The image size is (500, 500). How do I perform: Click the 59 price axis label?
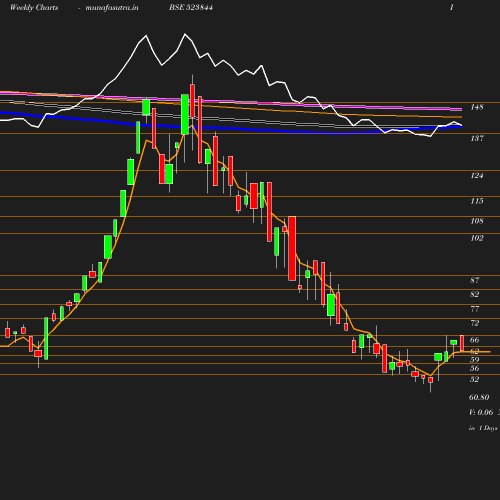[475, 360]
